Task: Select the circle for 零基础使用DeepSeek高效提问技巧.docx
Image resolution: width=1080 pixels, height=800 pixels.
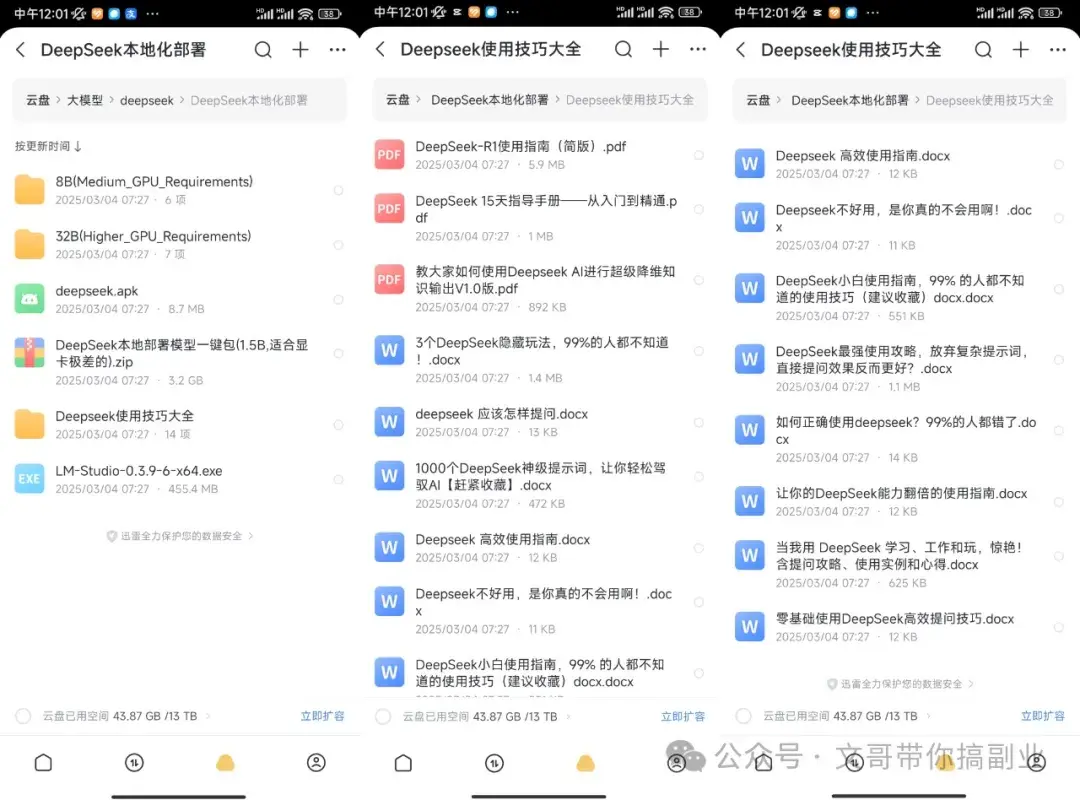Action: pyautogui.click(x=1059, y=627)
